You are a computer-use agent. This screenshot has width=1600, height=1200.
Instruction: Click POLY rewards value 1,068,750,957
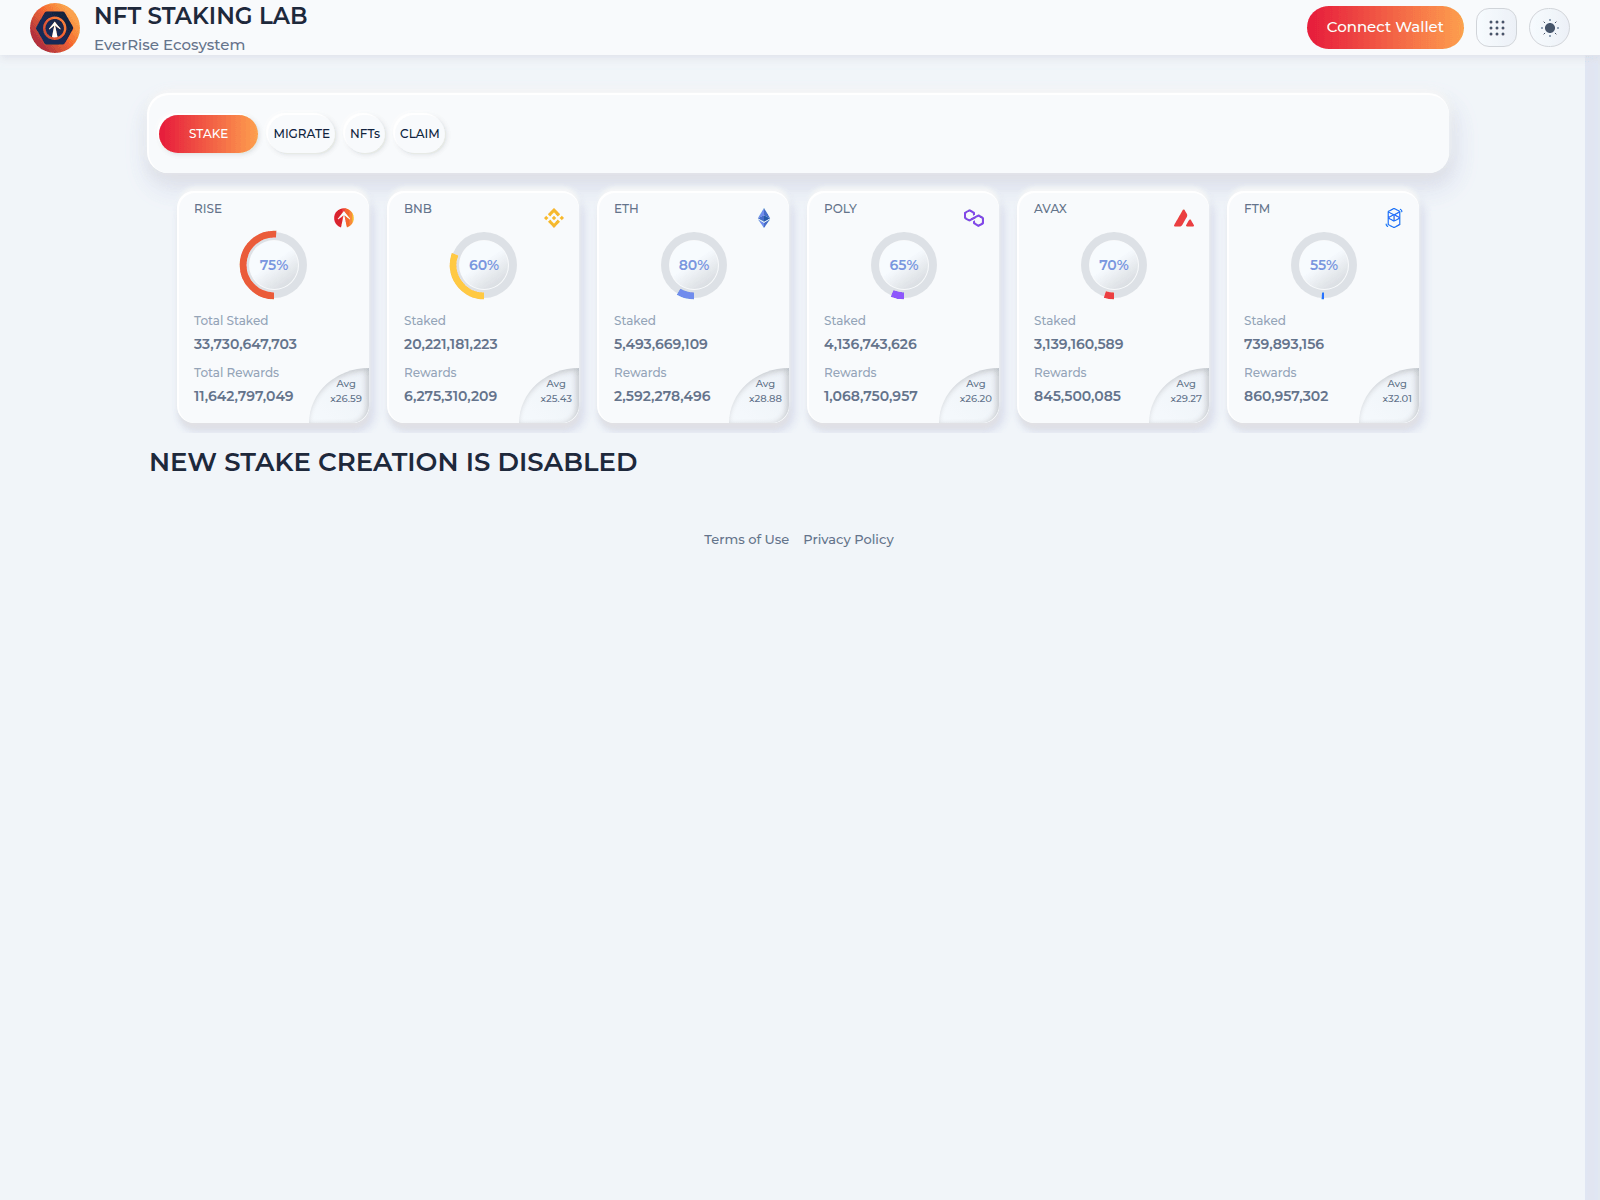click(x=870, y=396)
